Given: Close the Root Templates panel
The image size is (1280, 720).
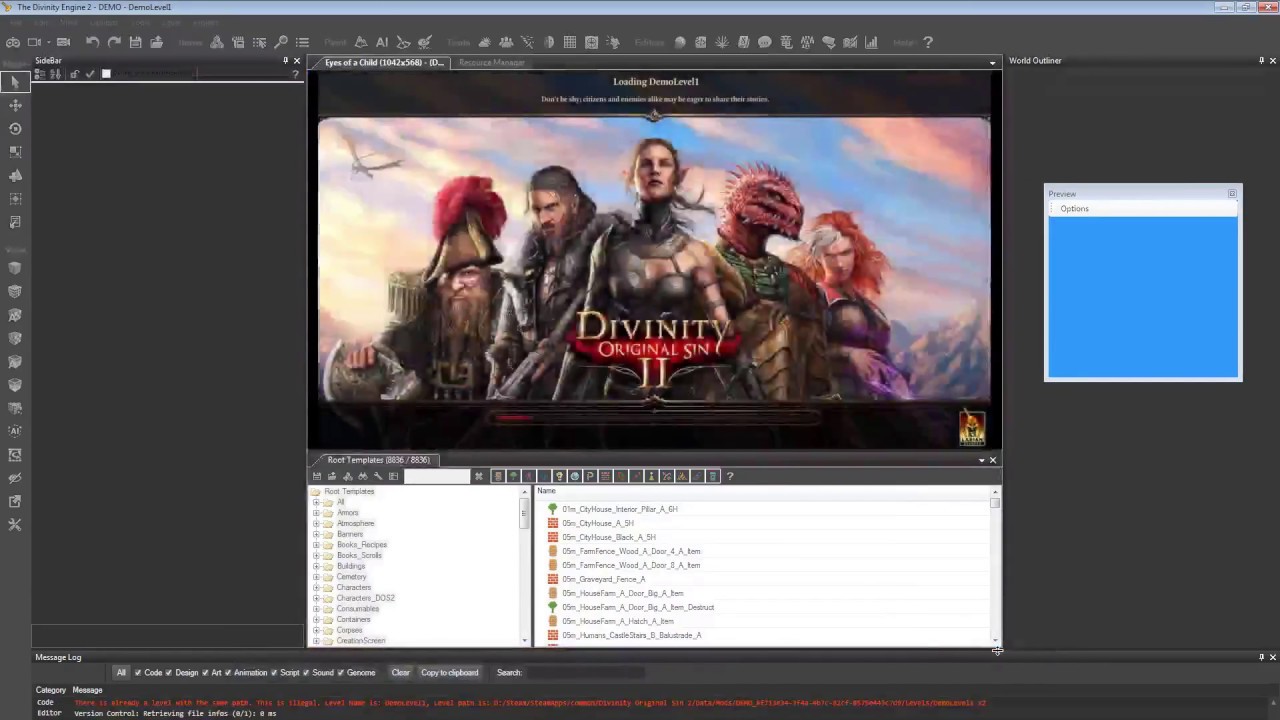Looking at the screenshot, I should 993,460.
